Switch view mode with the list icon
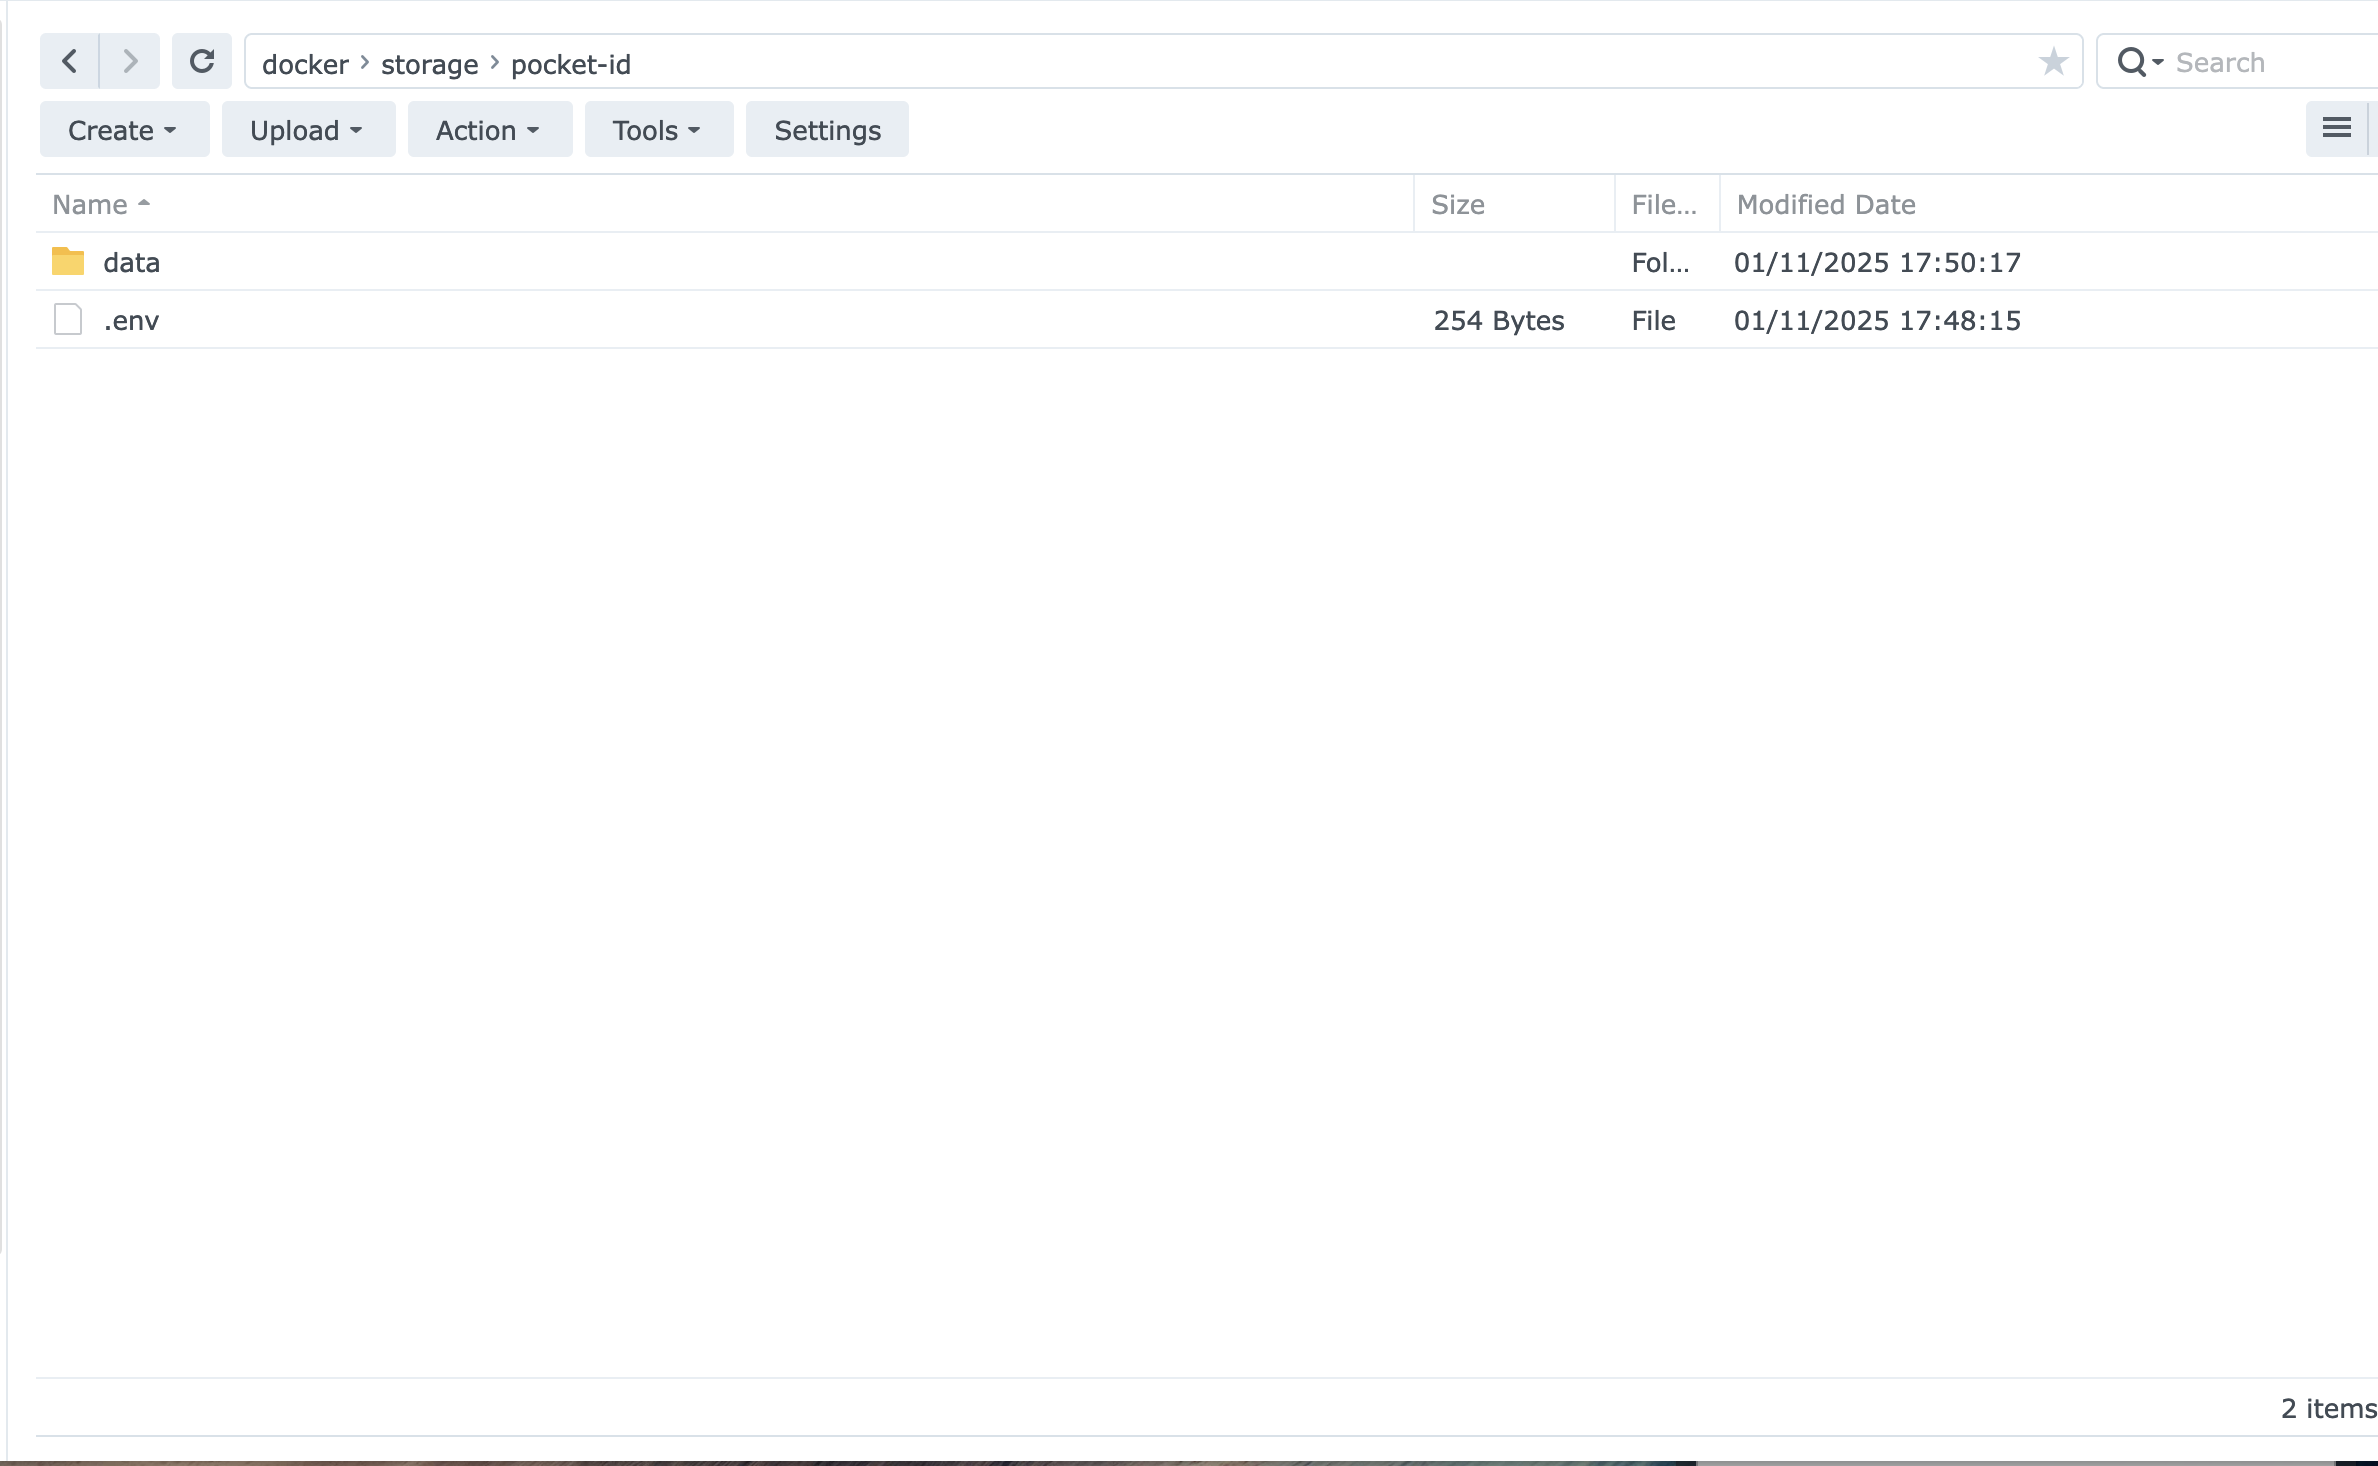The image size is (2378, 1466). coord(2336,128)
